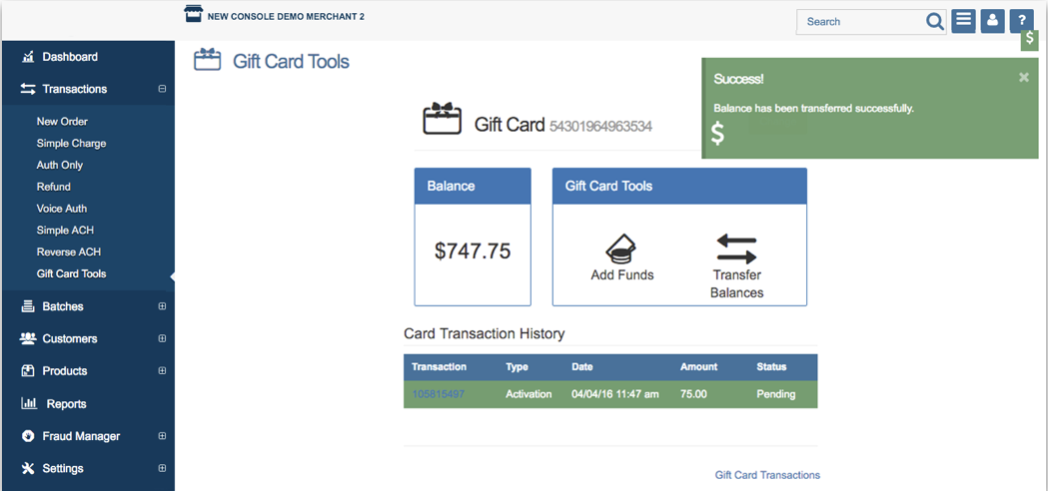Click the green dollar sign tab icon

click(x=1029, y=41)
